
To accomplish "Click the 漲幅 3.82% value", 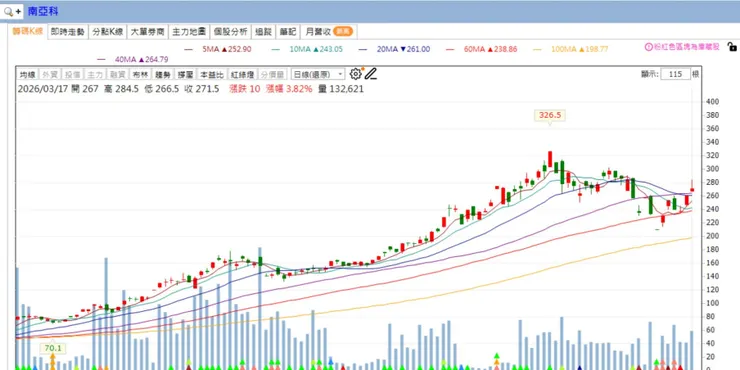I will pos(289,89).
